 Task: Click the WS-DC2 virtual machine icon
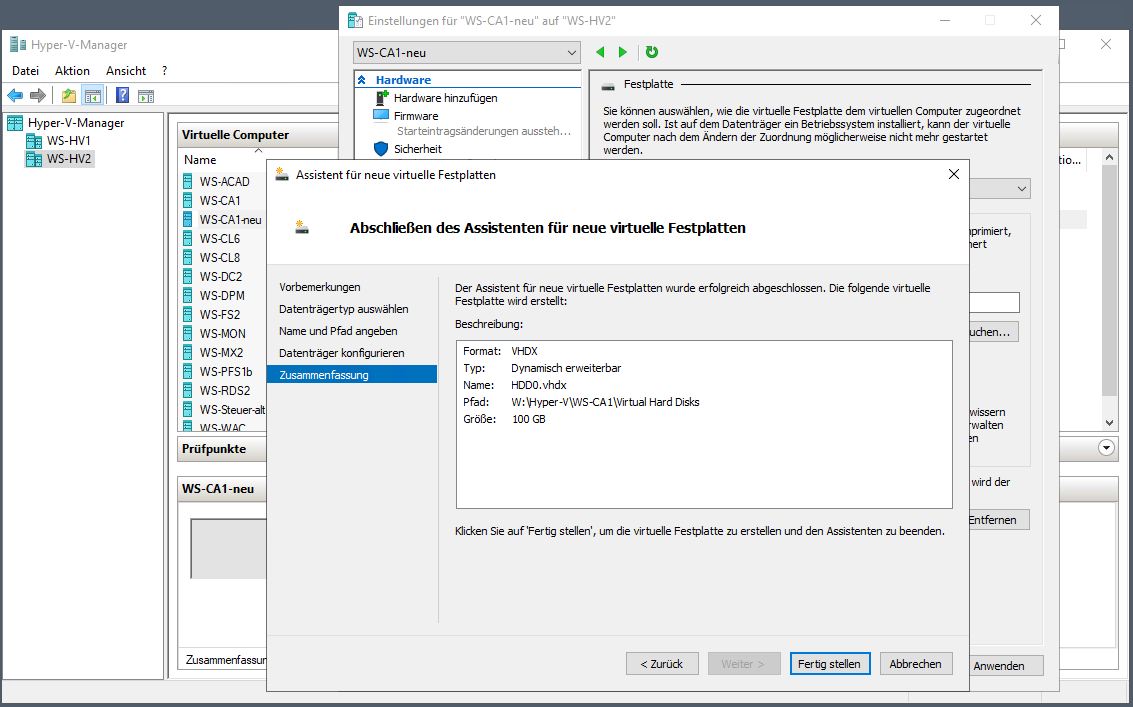tap(188, 276)
